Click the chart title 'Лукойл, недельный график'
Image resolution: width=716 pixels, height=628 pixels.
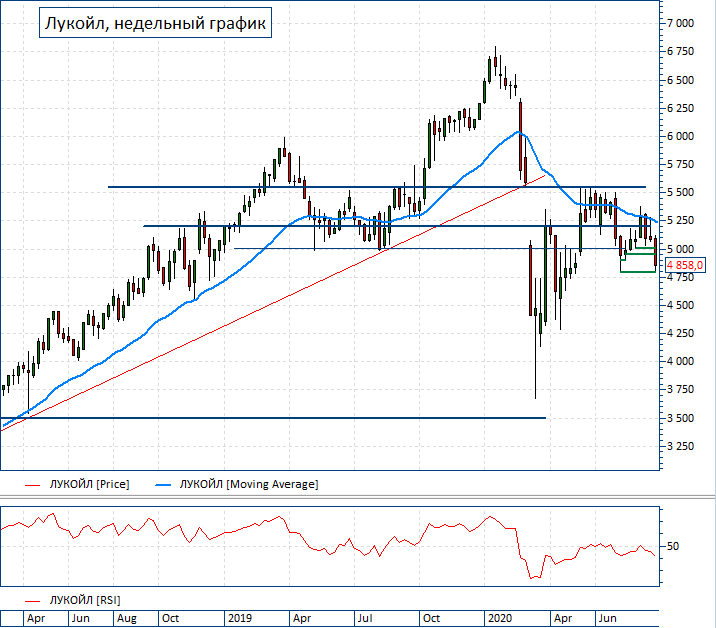pyautogui.click(x=155, y=23)
